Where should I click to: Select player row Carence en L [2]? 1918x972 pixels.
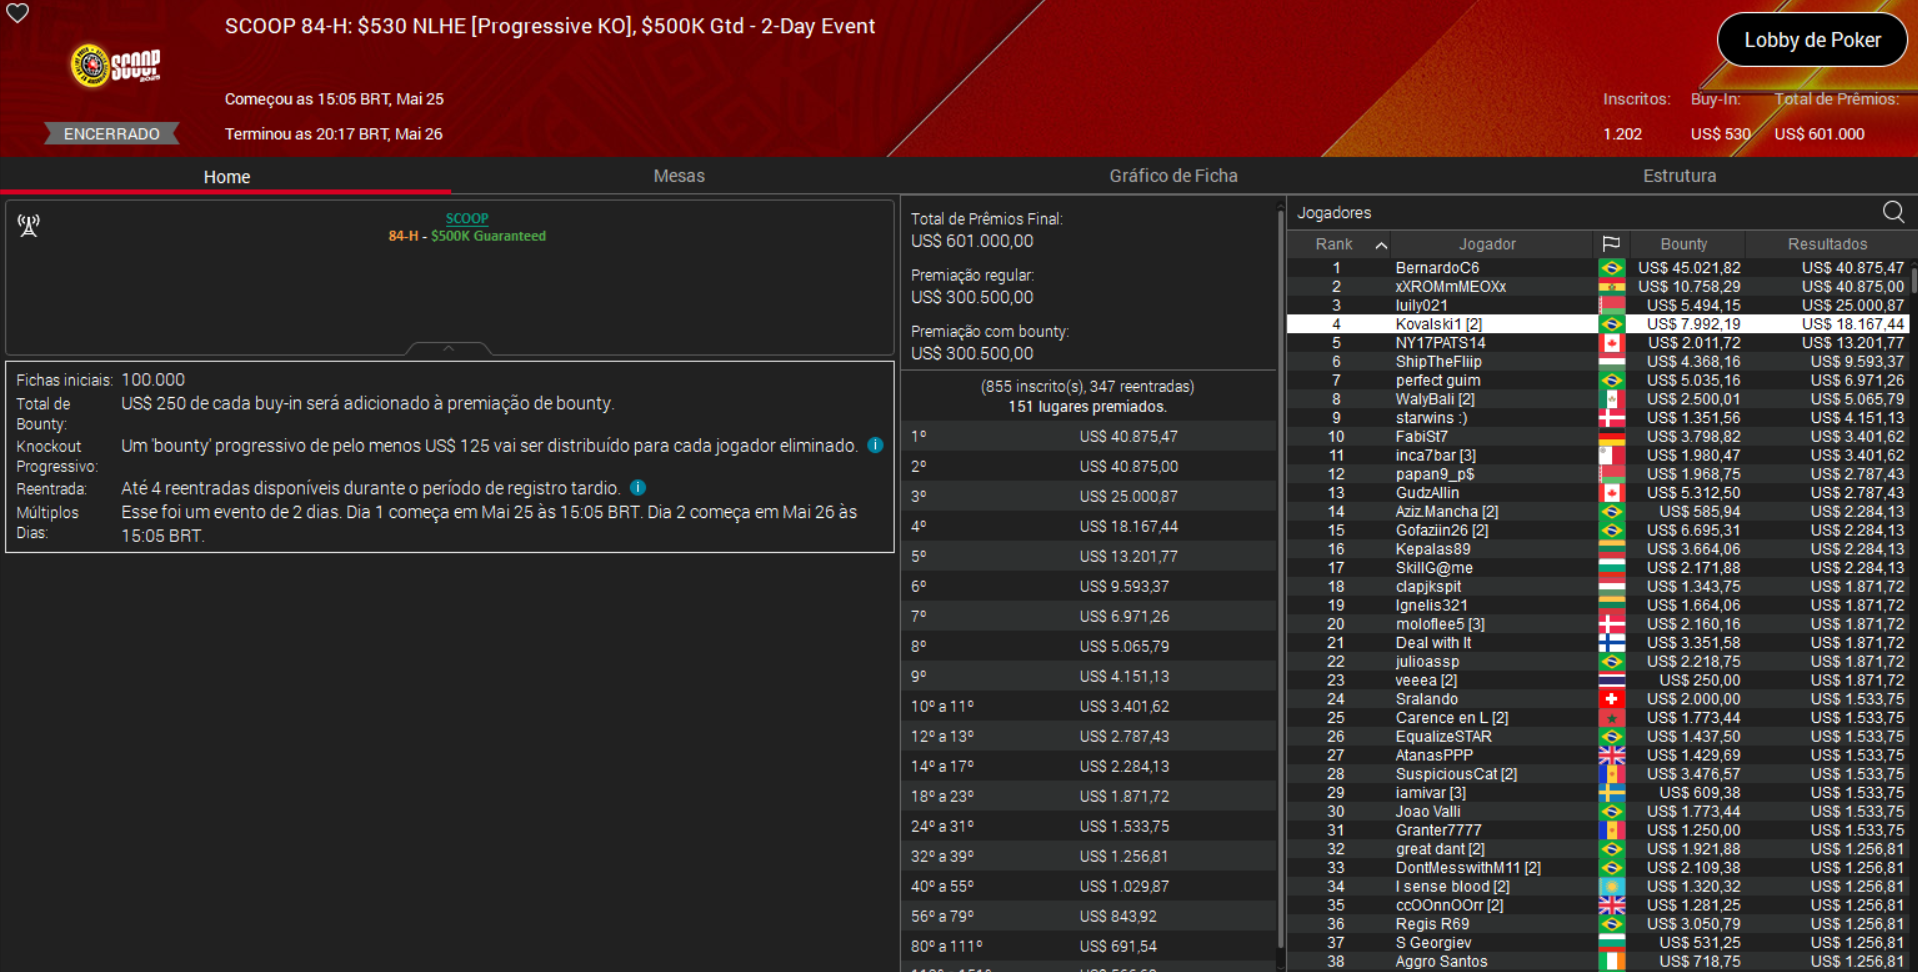(1598, 718)
